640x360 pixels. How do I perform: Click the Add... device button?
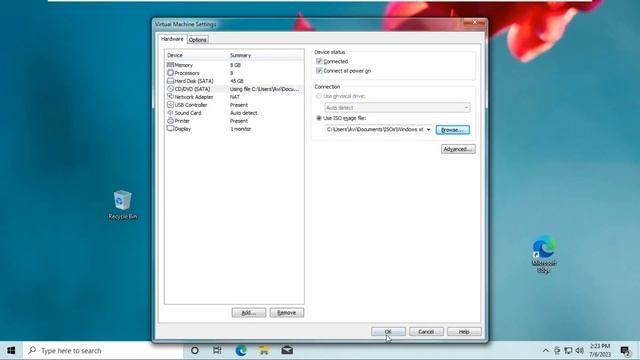(x=249, y=313)
